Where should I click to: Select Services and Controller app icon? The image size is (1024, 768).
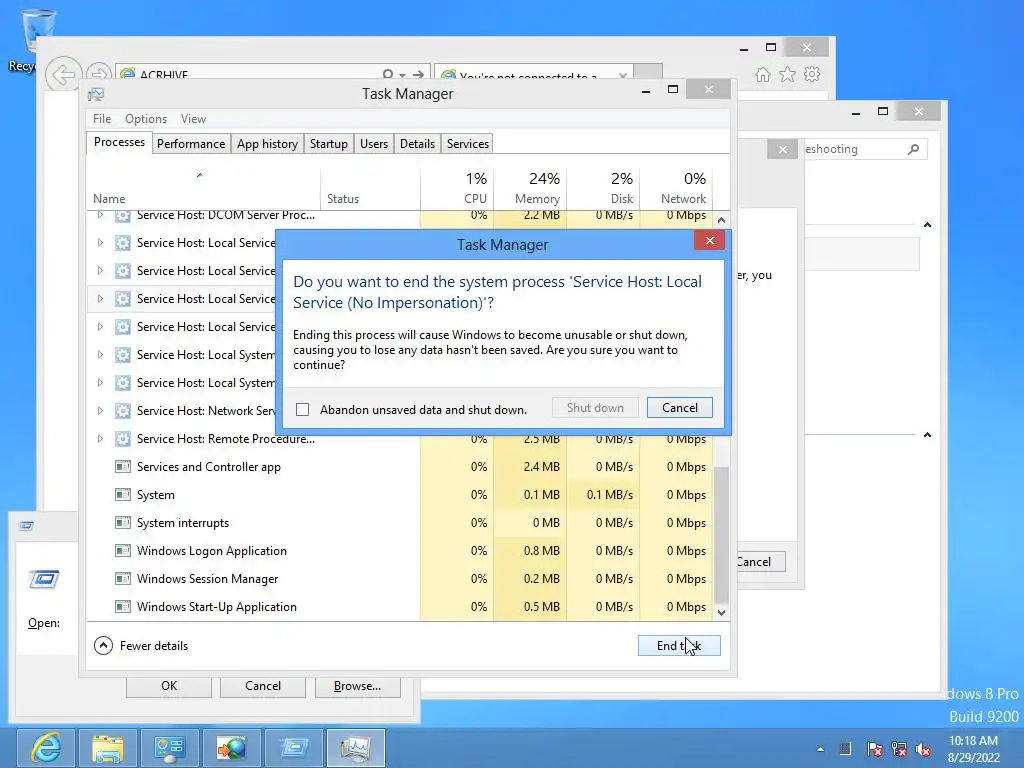pyautogui.click(x=123, y=467)
